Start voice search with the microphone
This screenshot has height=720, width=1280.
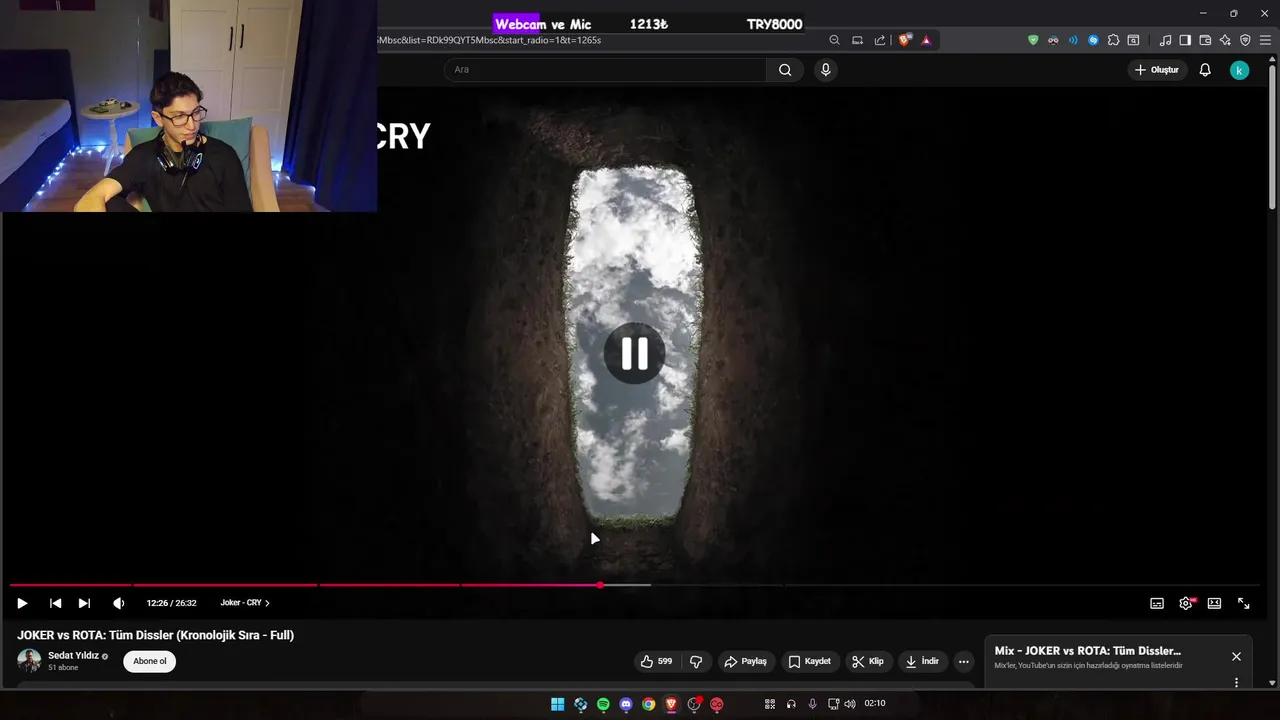(825, 70)
